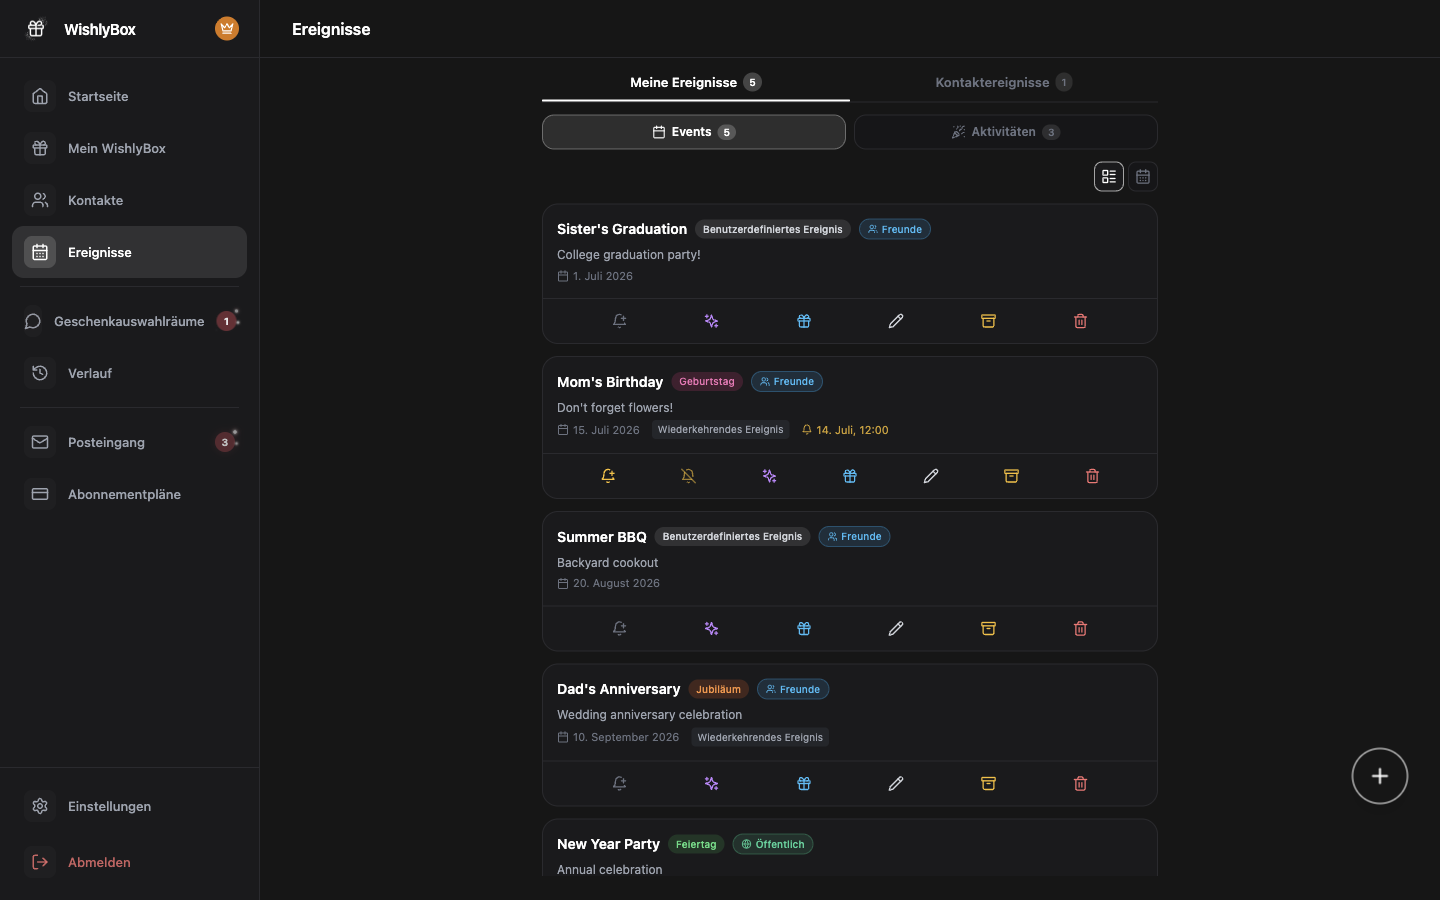Archive Summer BBQ event
This screenshot has height=900, width=1440.
[x=988, y=629]
